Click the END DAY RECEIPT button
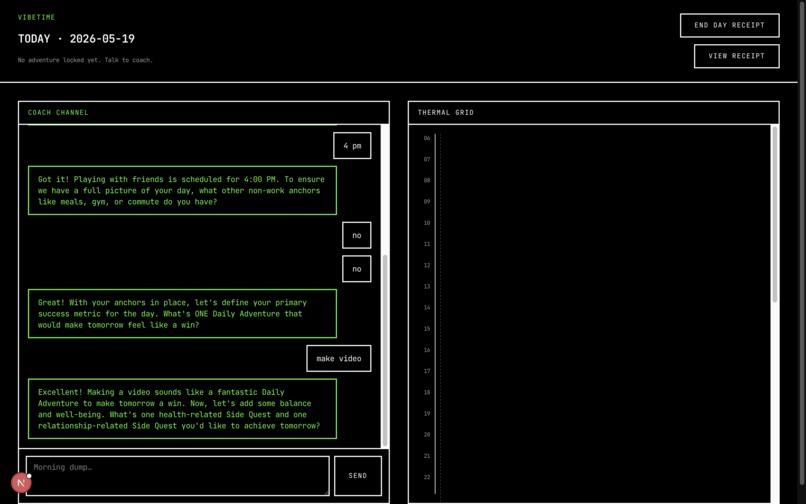806x504 pixels. pos(729,25)
